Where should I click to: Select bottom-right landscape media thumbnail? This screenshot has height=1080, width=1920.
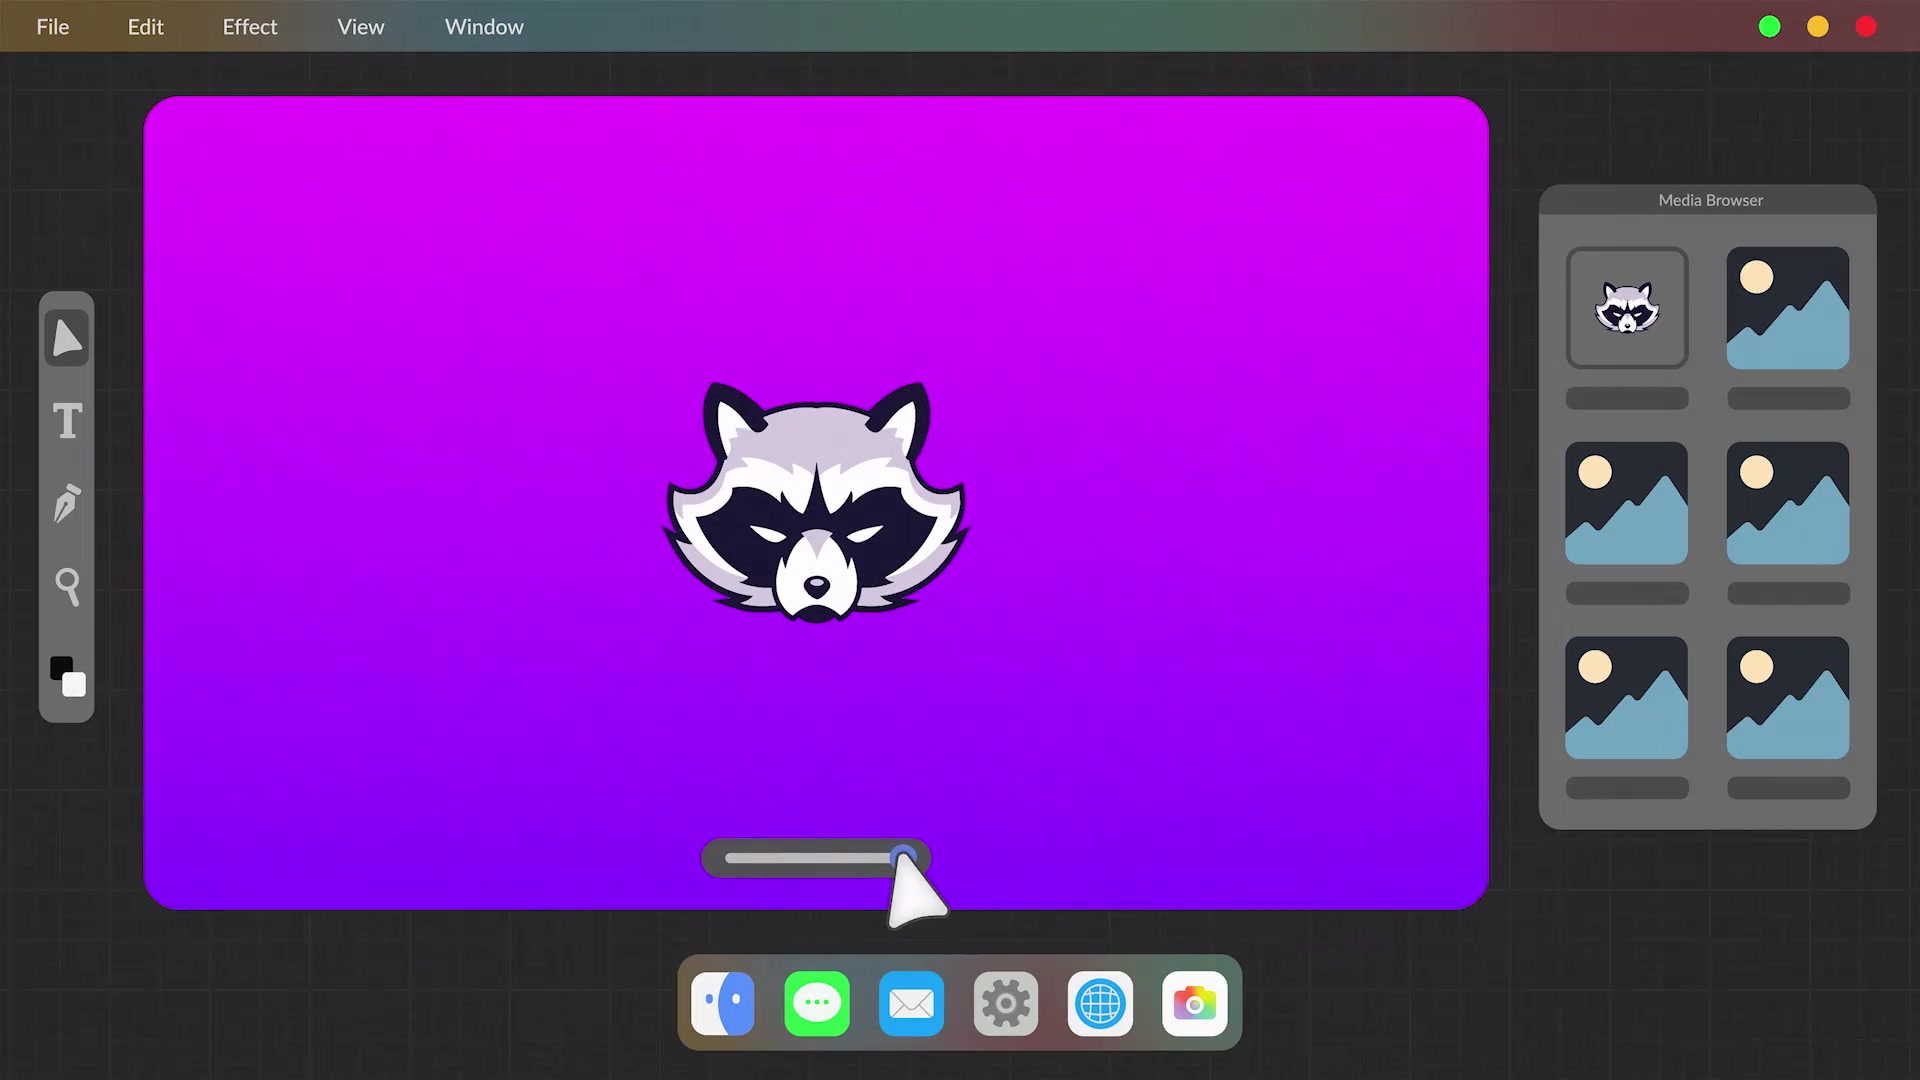pyautogui.click(x=1787, y=698)
